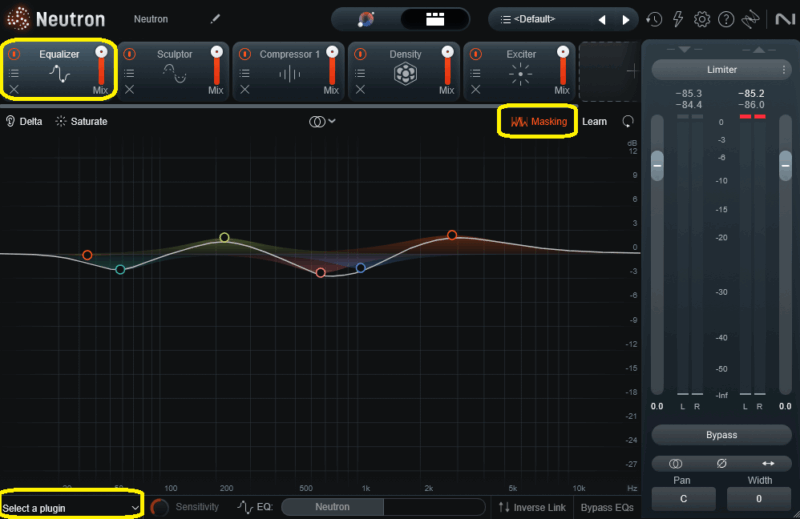Click the Sensitivity knob
The width and height of the screenshot is (800, 519).
coord(159,507)
